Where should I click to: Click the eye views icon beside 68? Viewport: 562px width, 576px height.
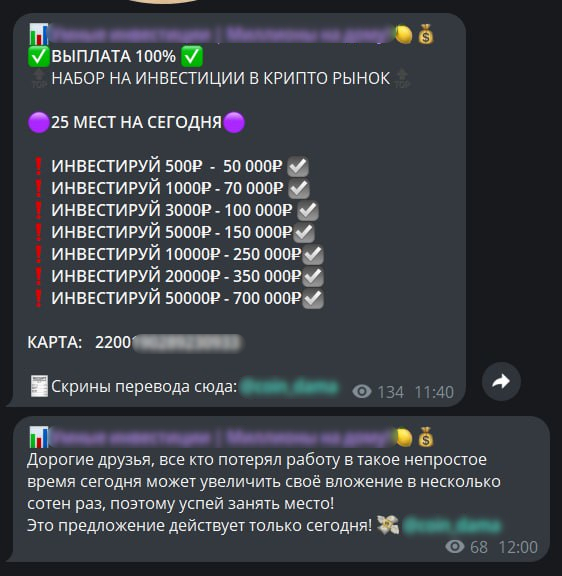tap(455, 547)
